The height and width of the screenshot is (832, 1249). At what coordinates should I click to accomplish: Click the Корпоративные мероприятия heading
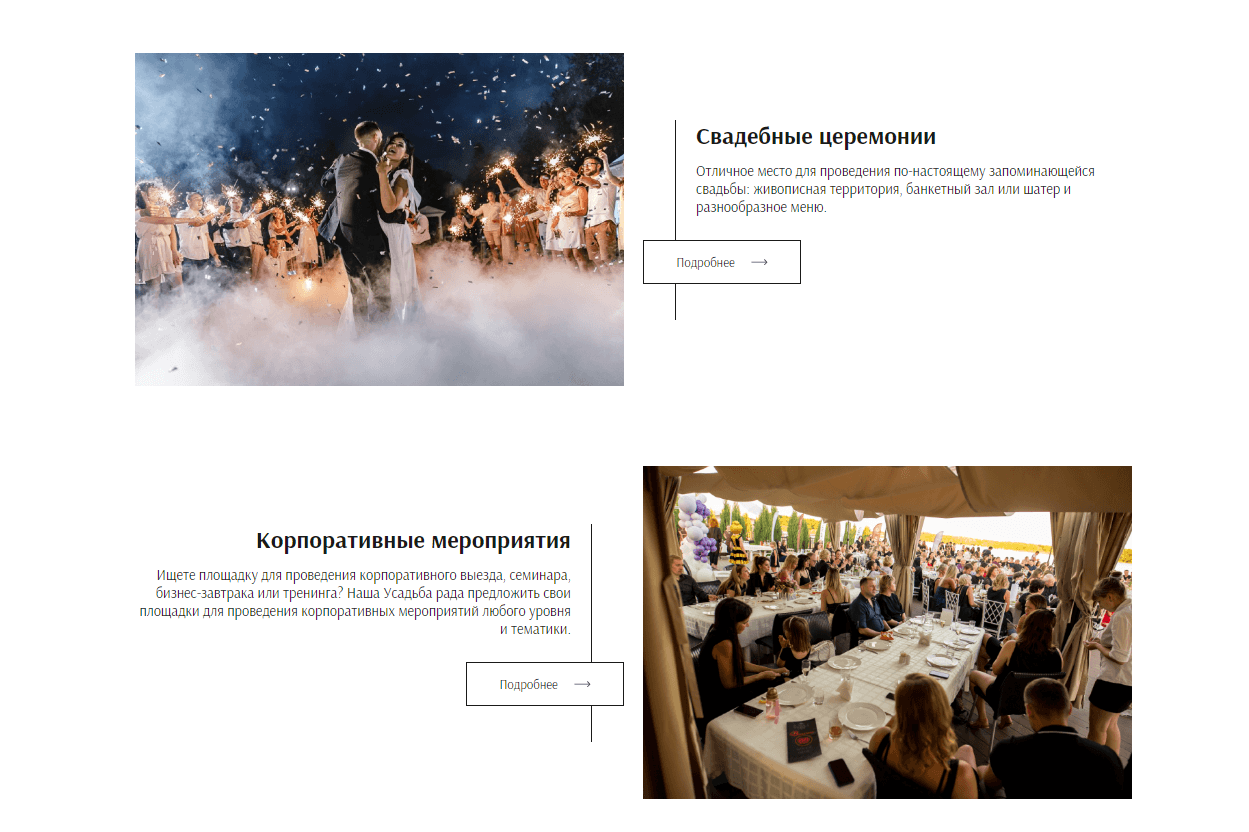tap(413, 541)
